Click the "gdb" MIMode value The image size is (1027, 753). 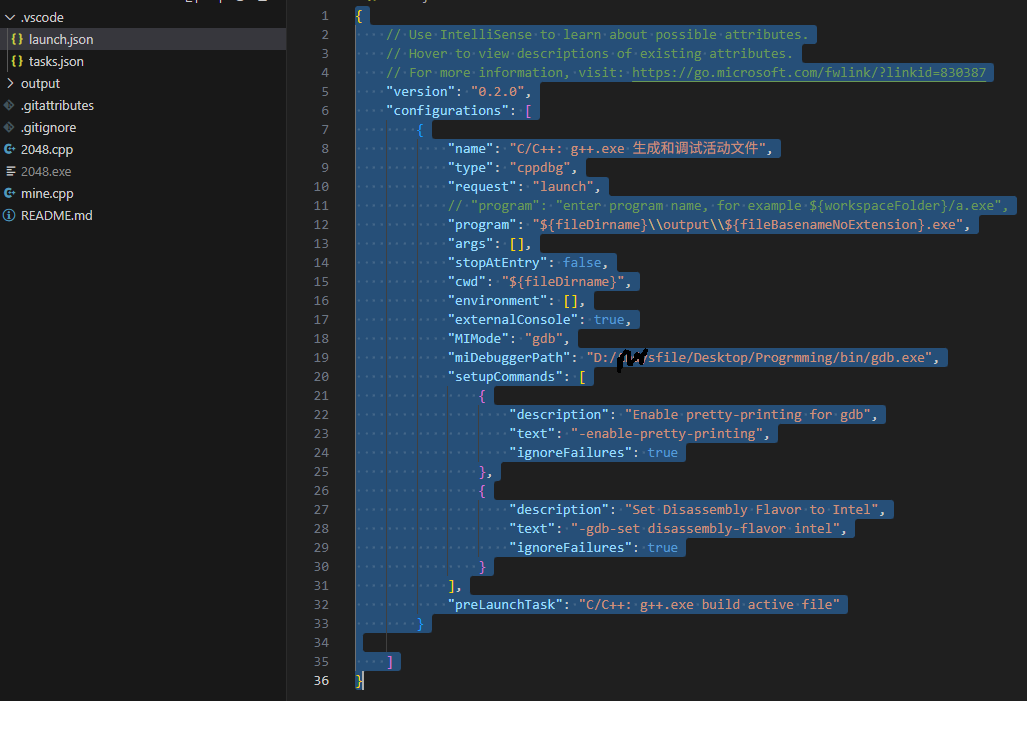pos(544,339)
